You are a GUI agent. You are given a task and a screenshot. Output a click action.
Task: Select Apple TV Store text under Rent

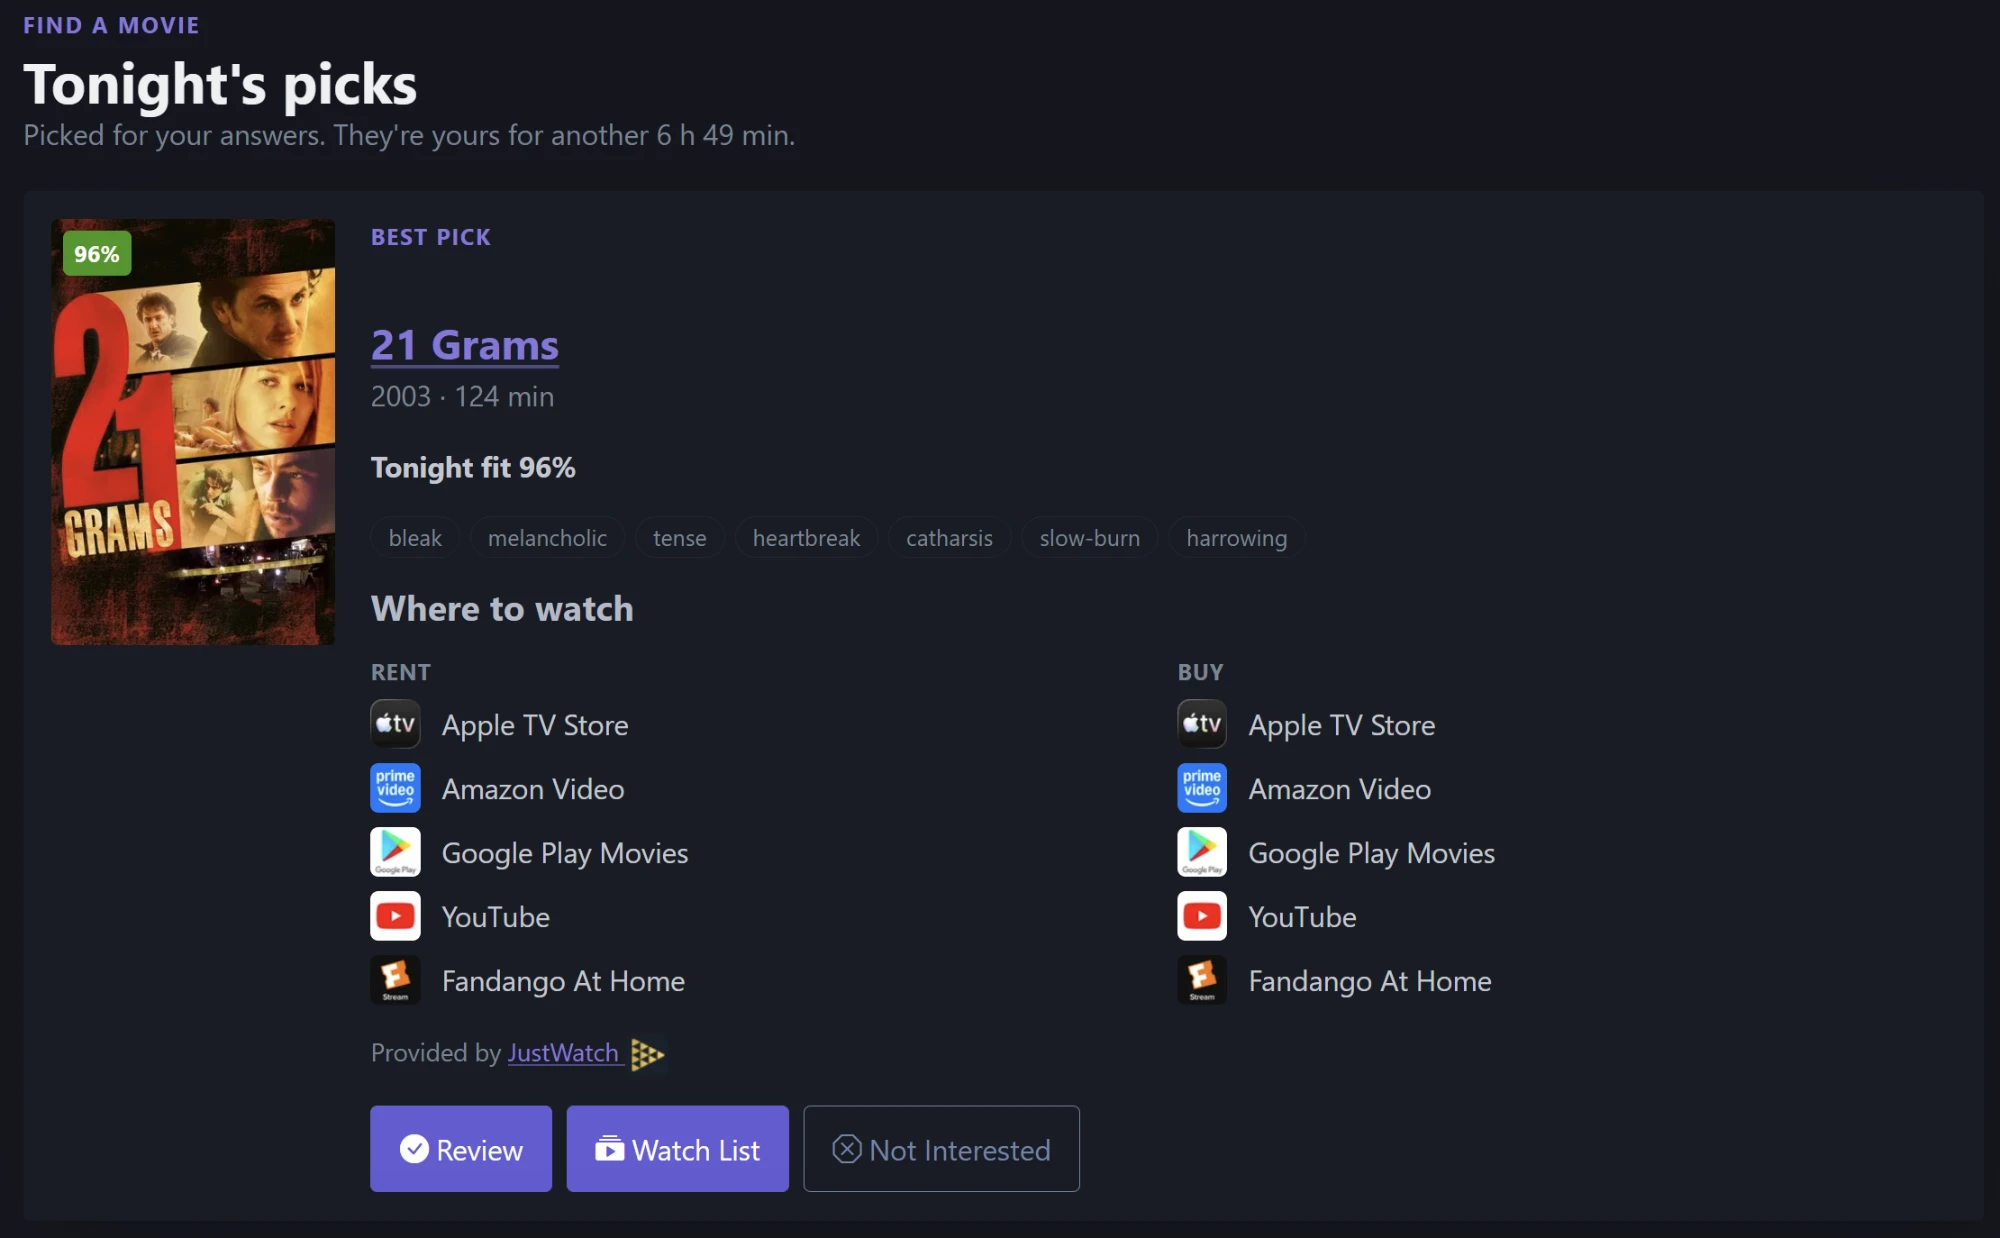535,725
